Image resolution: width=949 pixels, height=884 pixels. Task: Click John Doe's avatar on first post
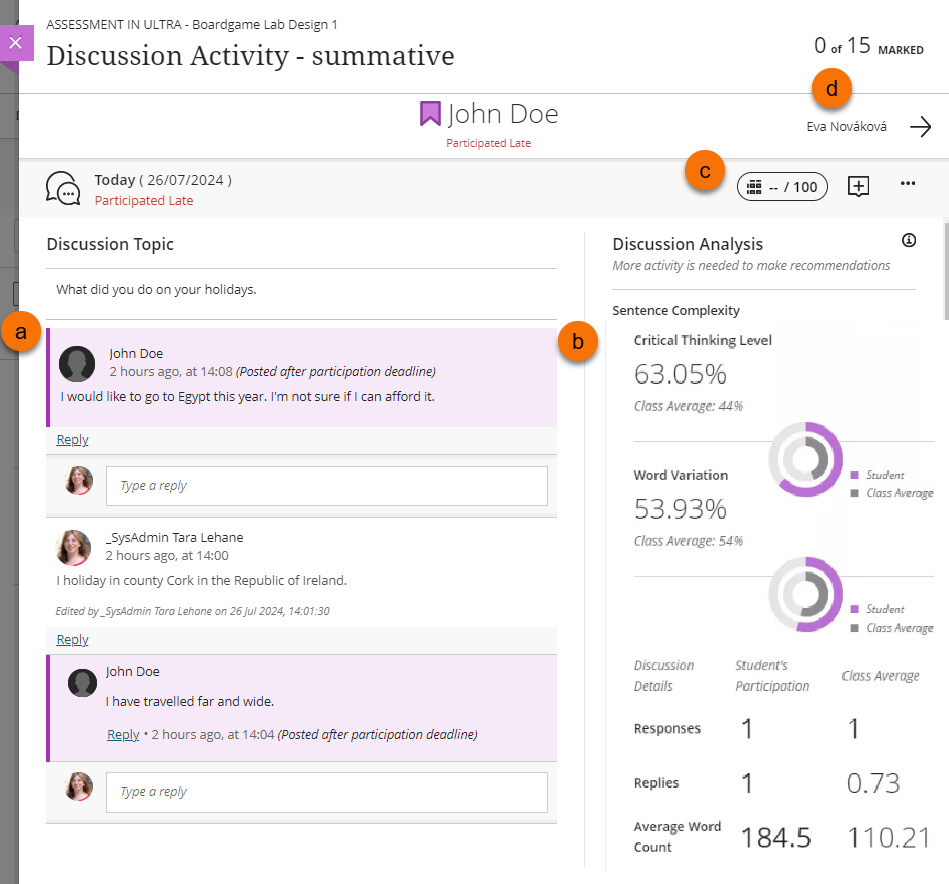77,364
